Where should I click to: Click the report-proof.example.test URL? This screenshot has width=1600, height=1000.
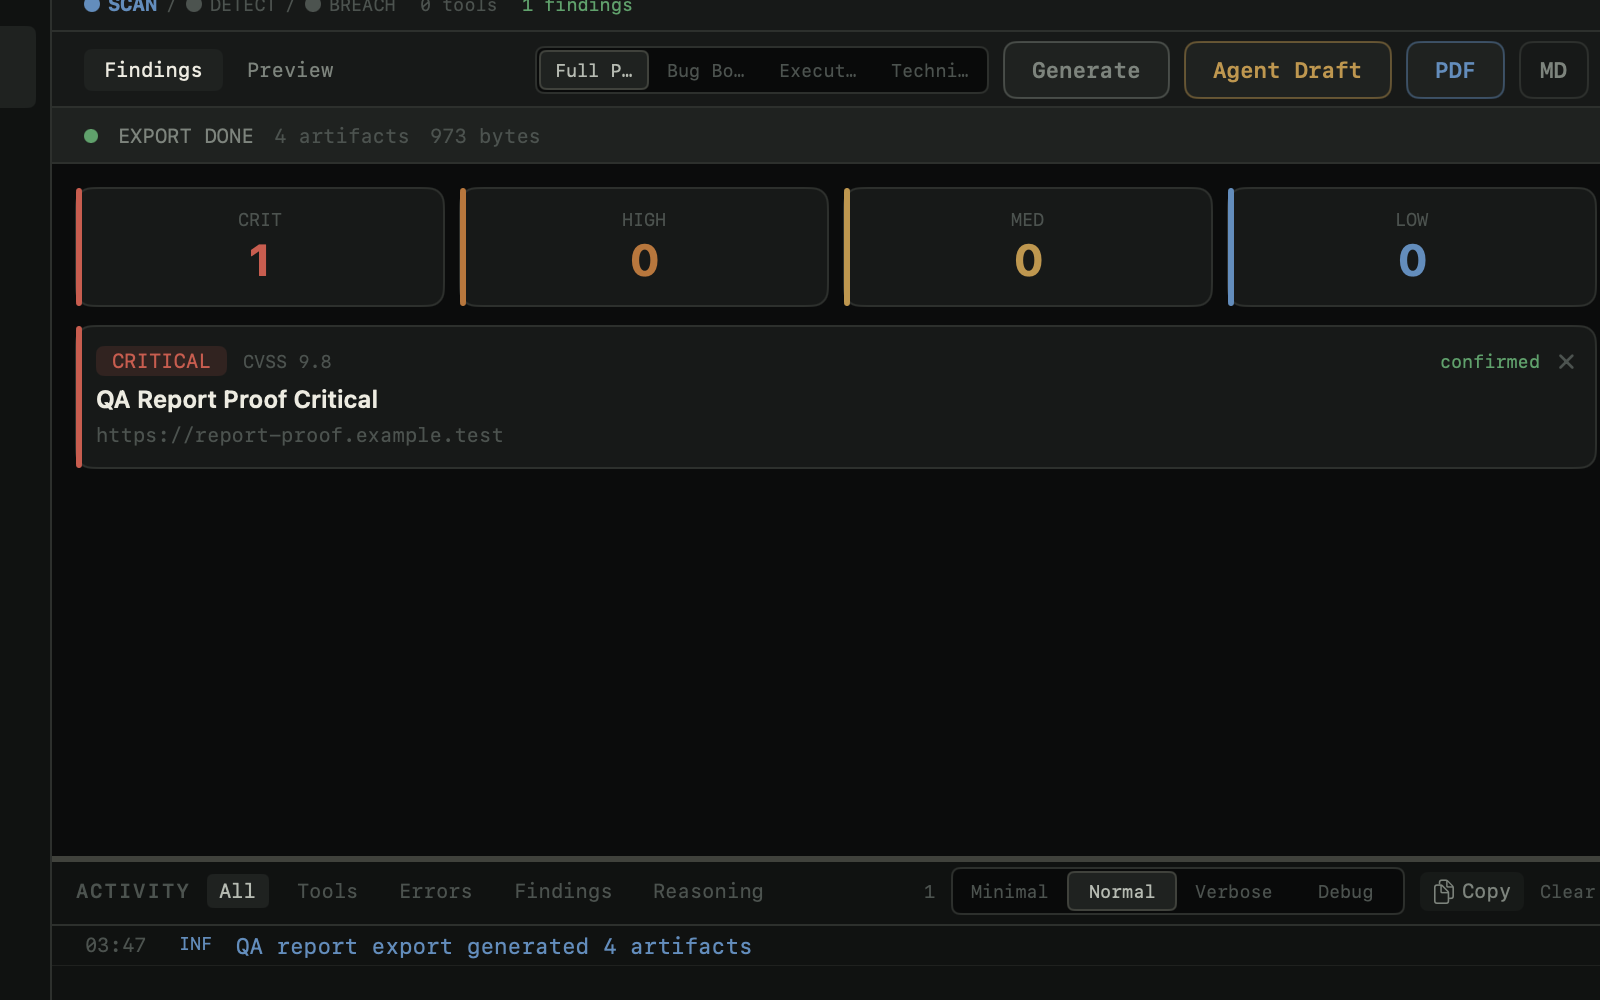[x=300, y=435]
